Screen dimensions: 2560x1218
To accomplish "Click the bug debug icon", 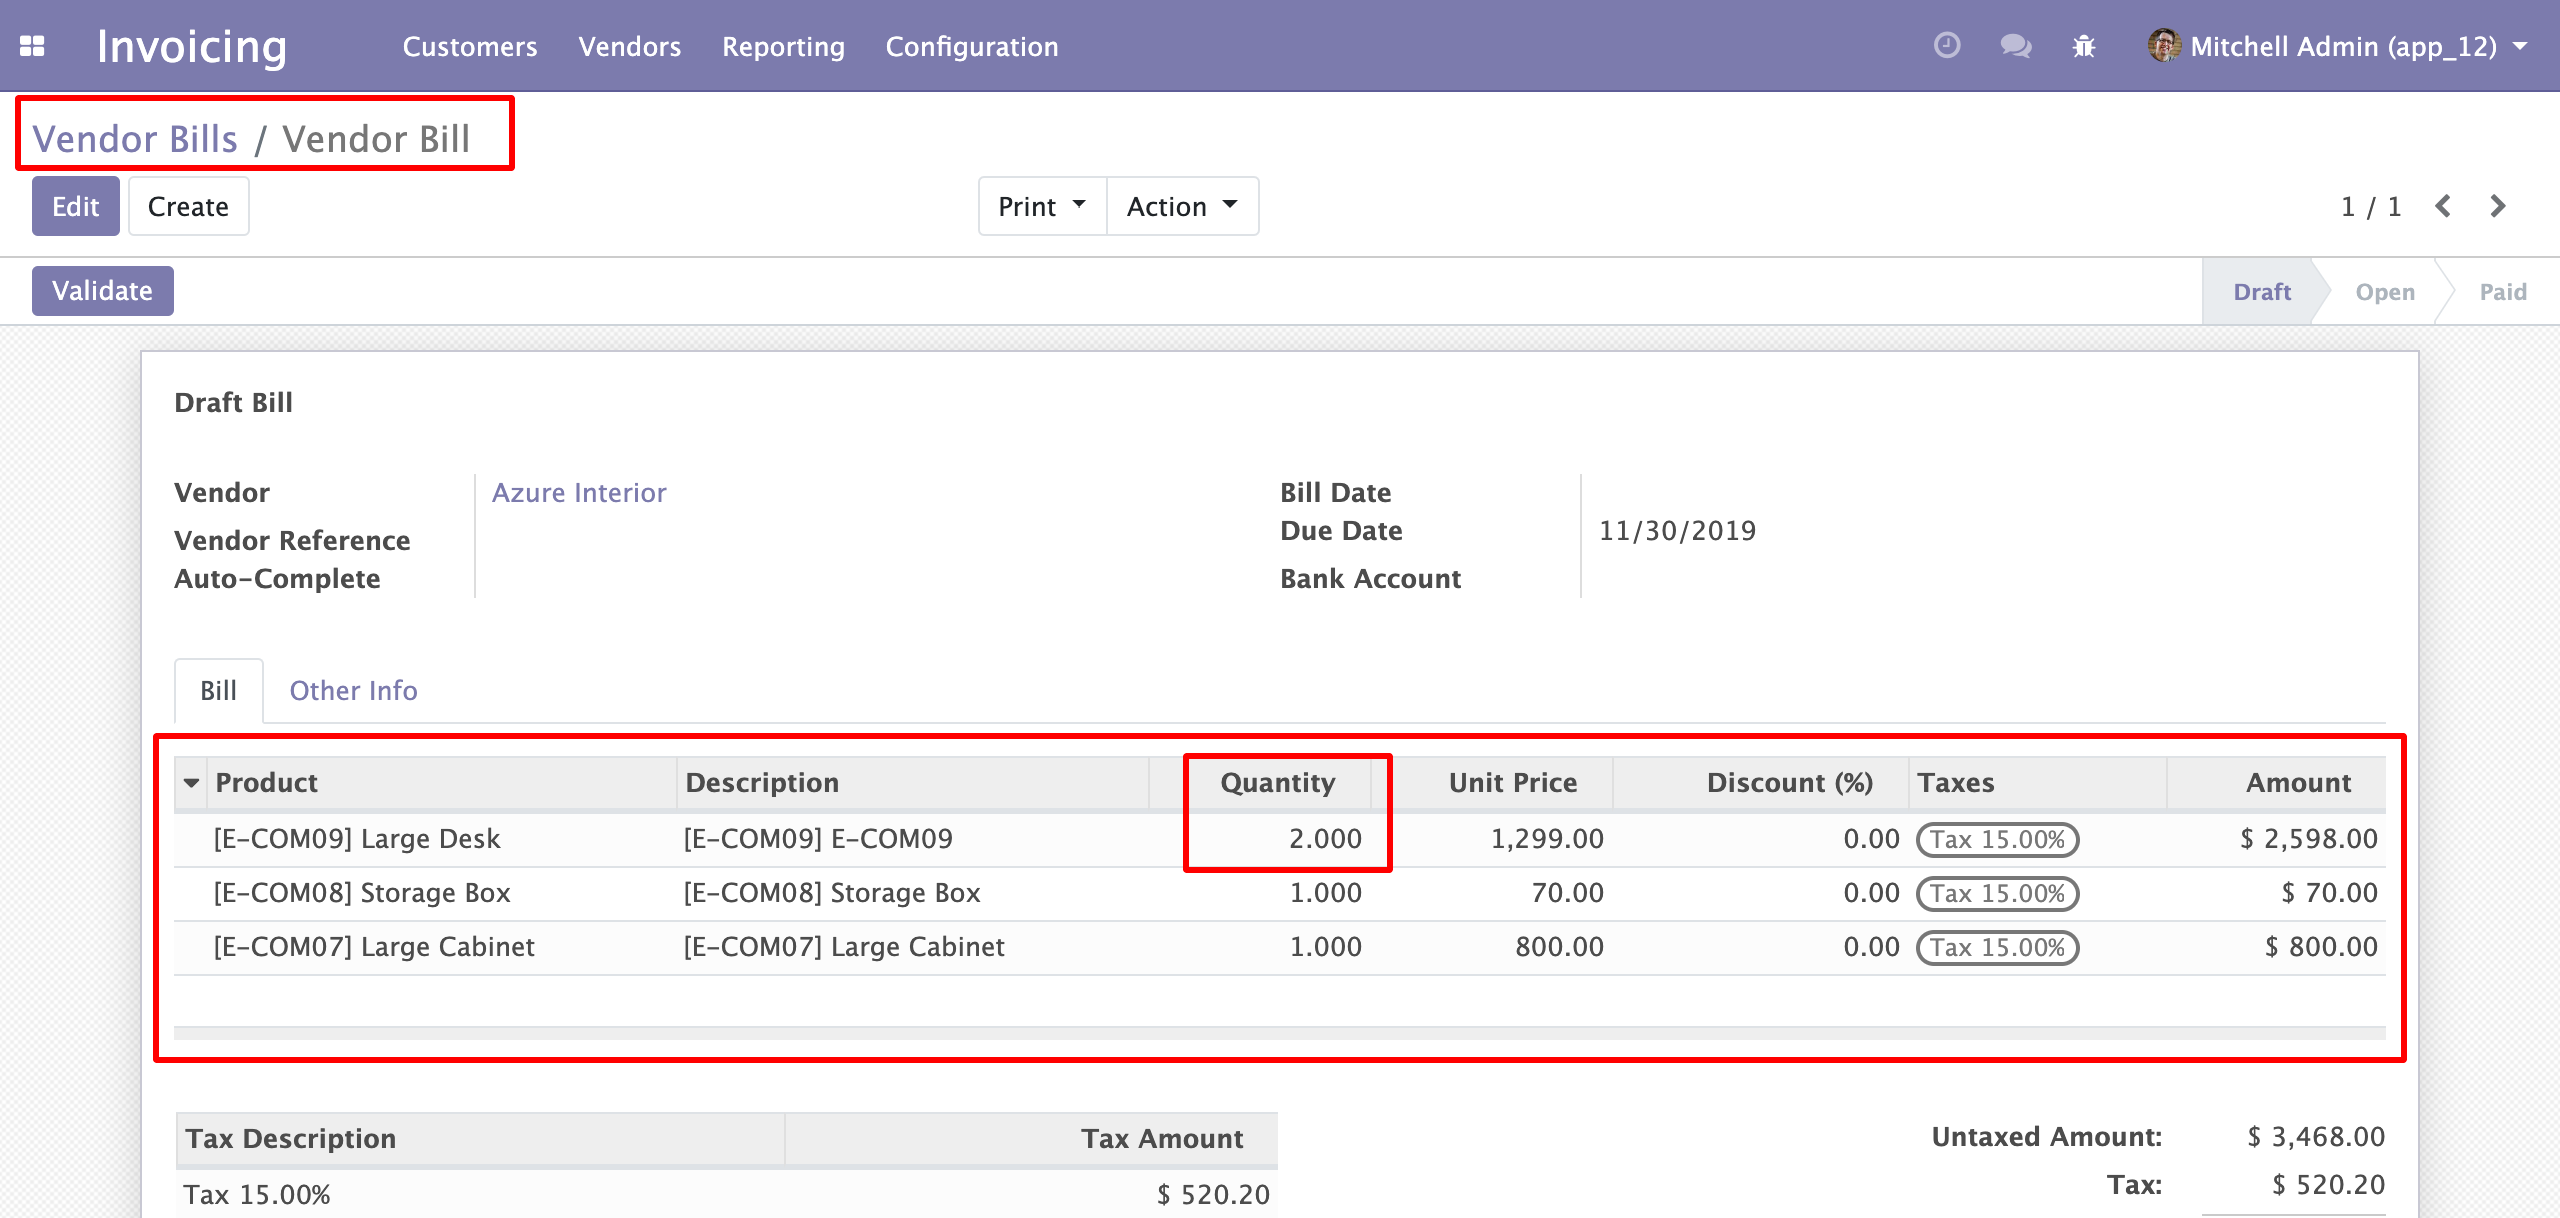I will 2084,46.
